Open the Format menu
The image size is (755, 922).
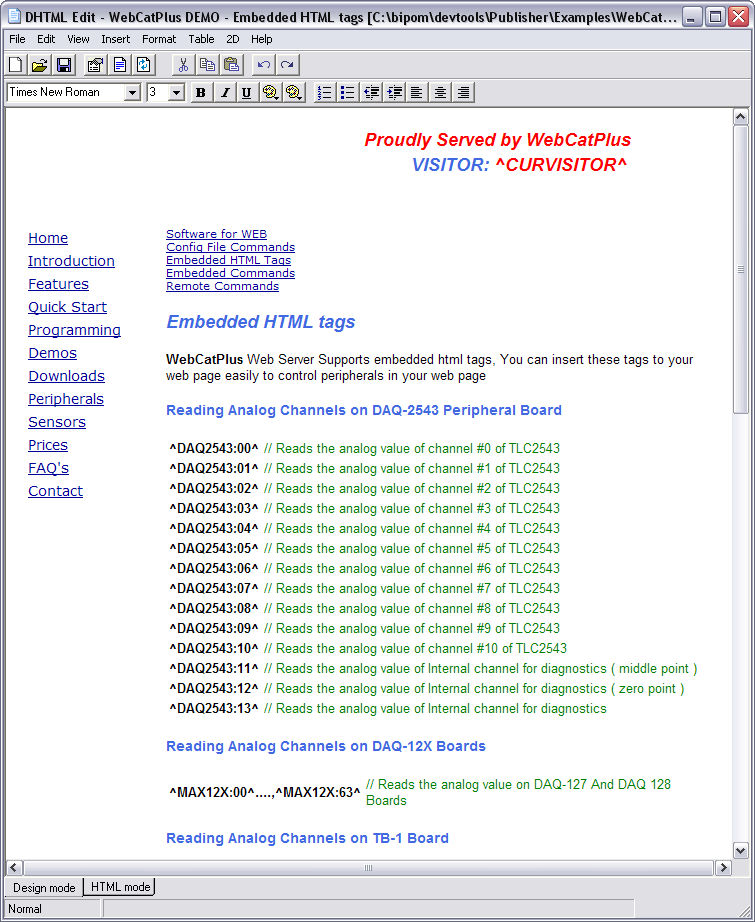(159, 39)
